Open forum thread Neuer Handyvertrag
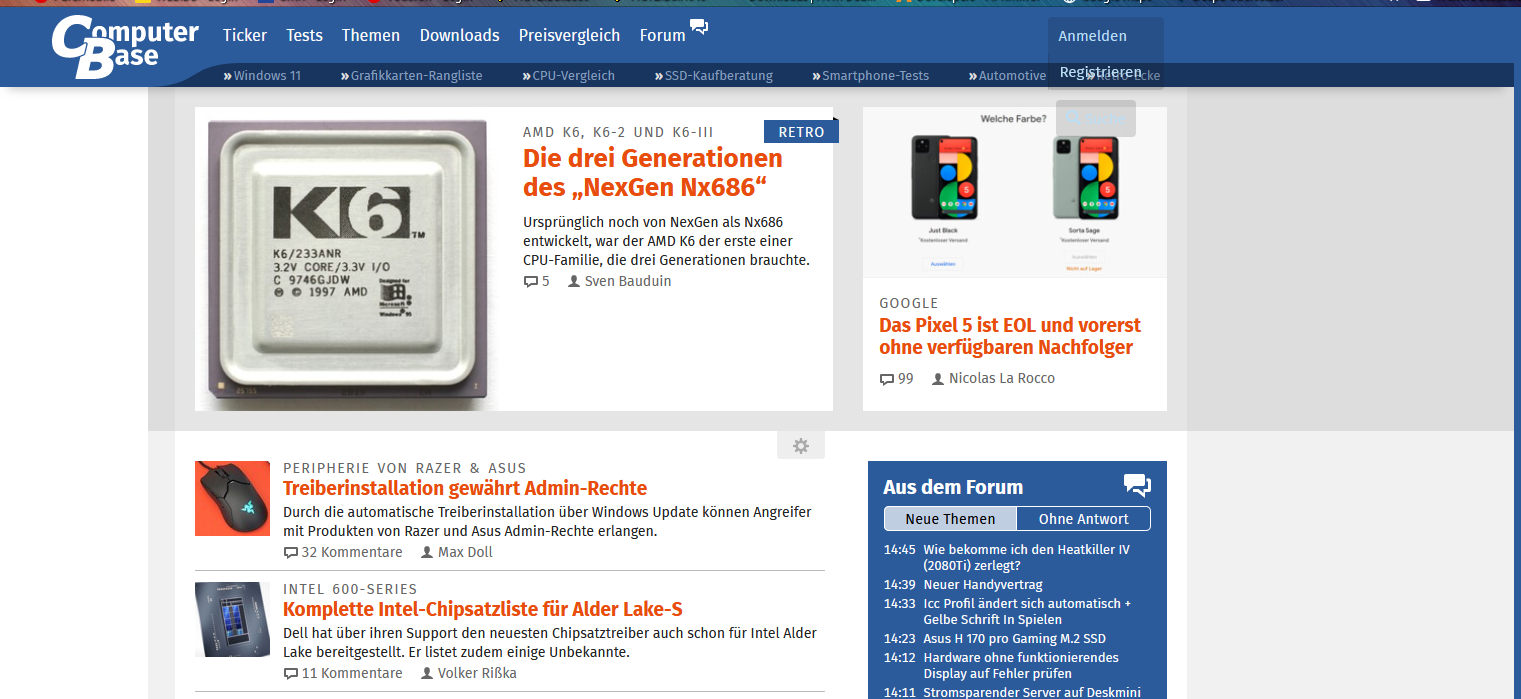The width and height of the screenshot is (1521, 699). [983, 585]
